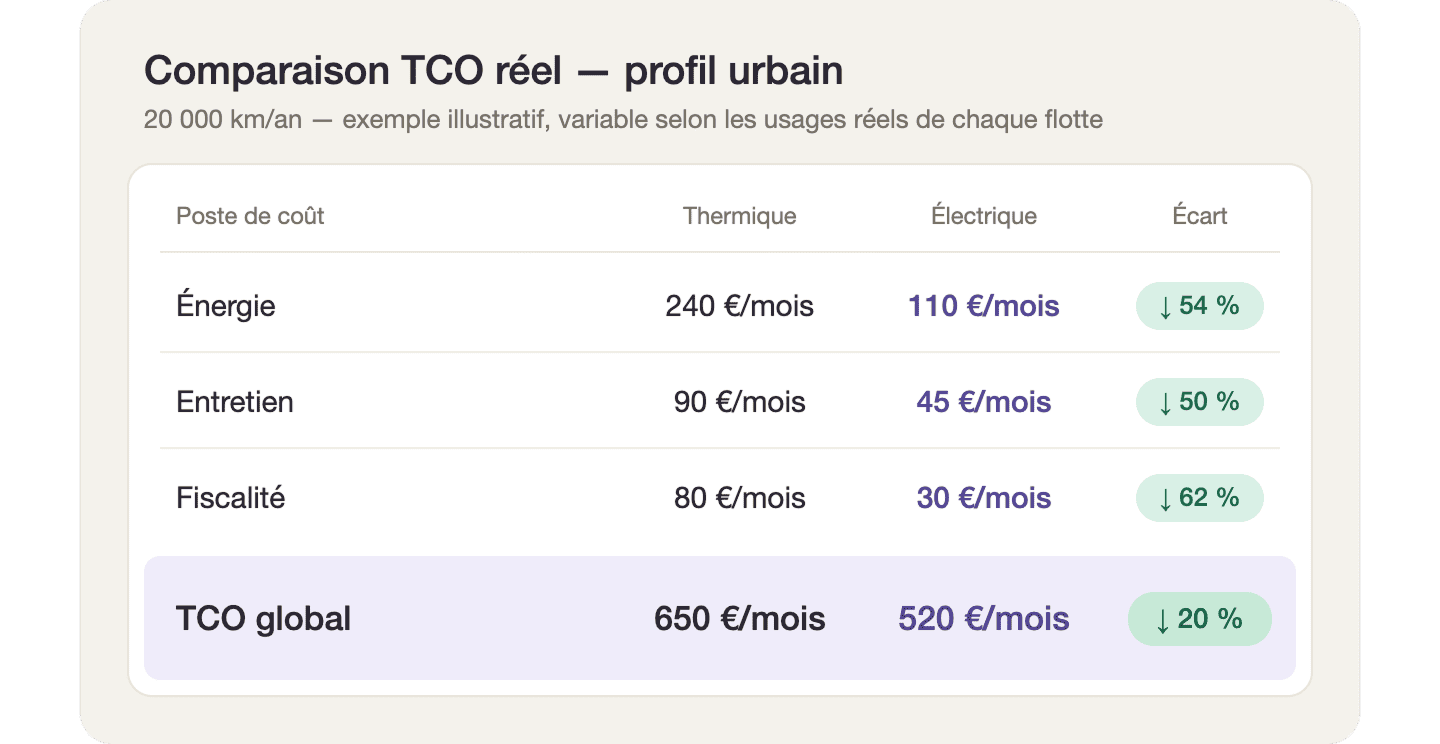The image size is (1440, 744).
Task: Click the Entretien row label
Action: coord(235,402)
